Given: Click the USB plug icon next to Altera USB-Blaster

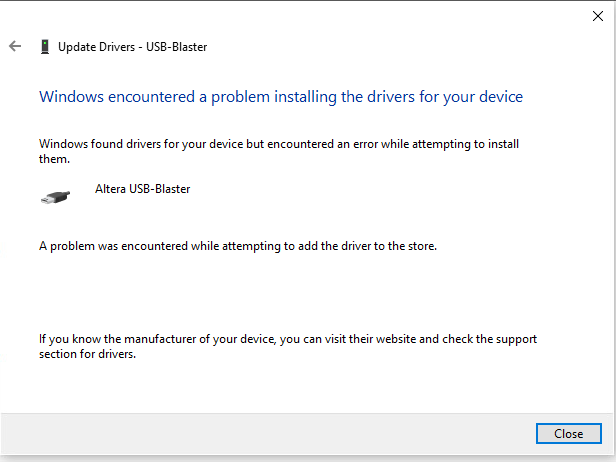Looking at the screenshot, I should tap(55, 196).
